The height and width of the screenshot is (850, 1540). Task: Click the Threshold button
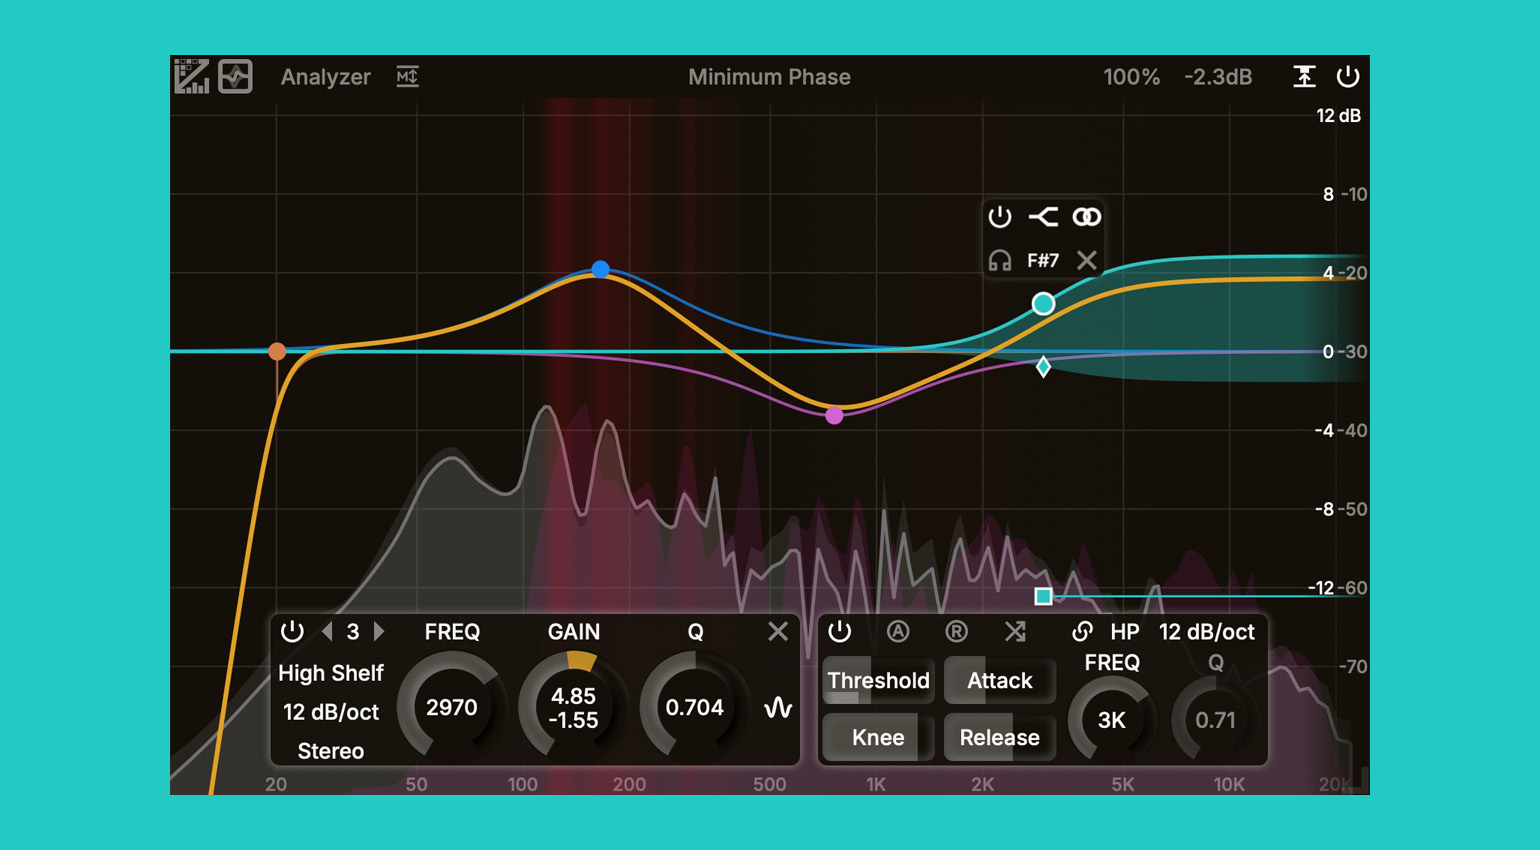point(878,681)
